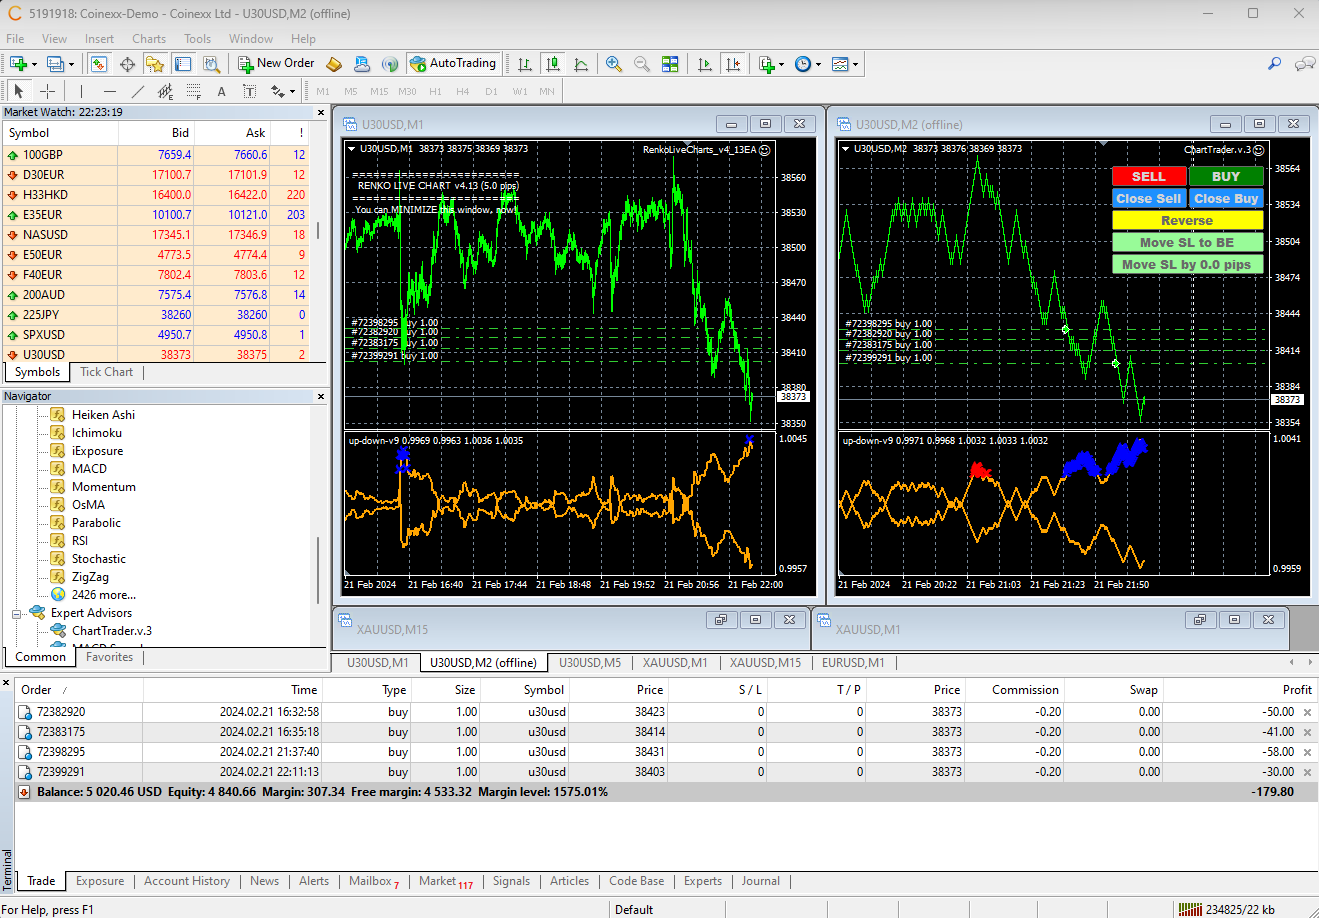Open the MetaQuotes Language Editor icon
Image resolution: width=1319 pixels, height=918 pixels.
pos(334,64)
